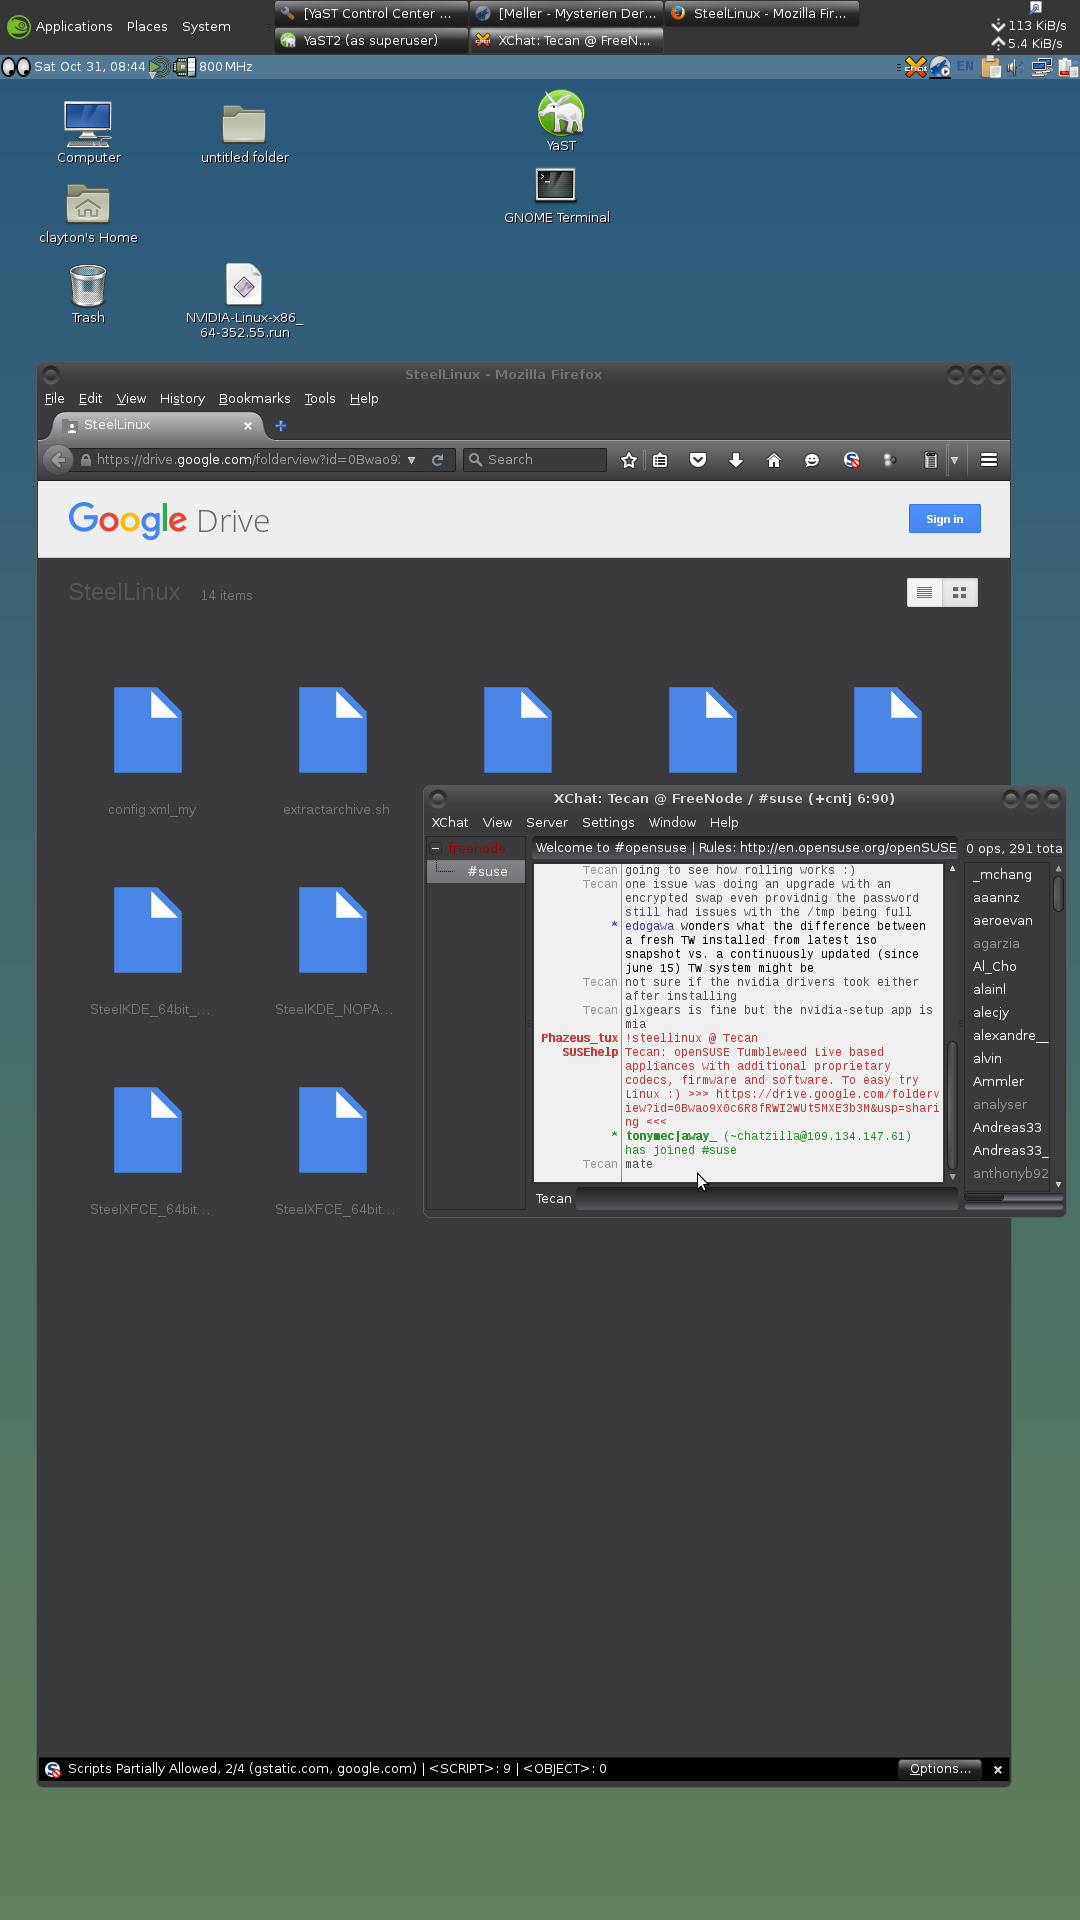
Task: Open Firefox Tools menu
Action: pos(320,398)
